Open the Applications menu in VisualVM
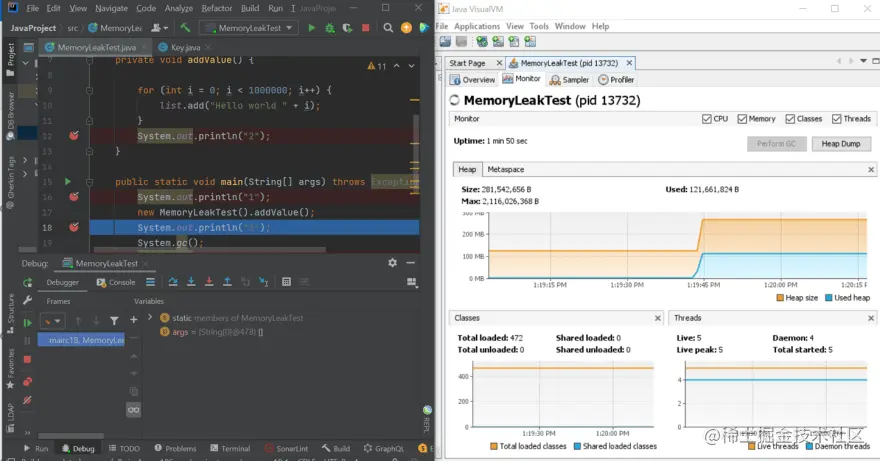Screen dimensions: 880x461 pyautogui.click(x=476, y=26)
